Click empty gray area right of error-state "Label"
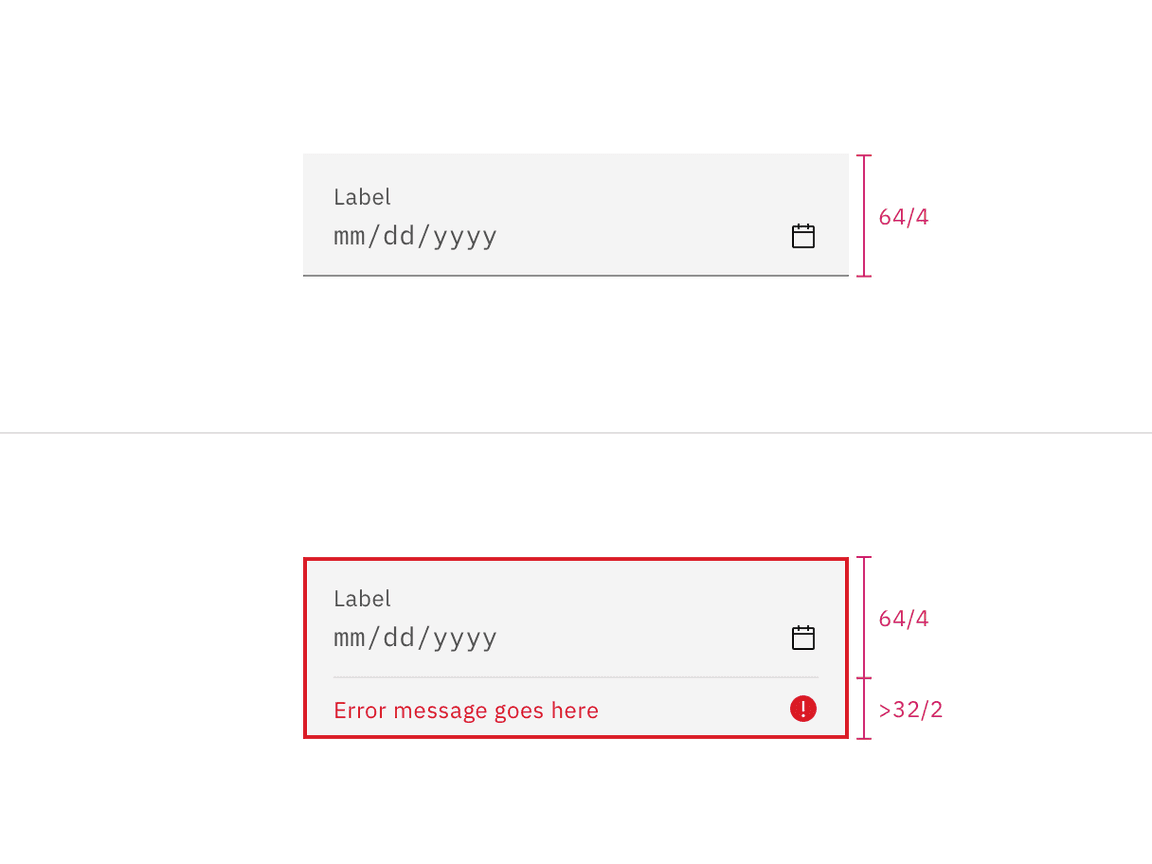This screenshot has height=864, width=1152. pos(600,599)
